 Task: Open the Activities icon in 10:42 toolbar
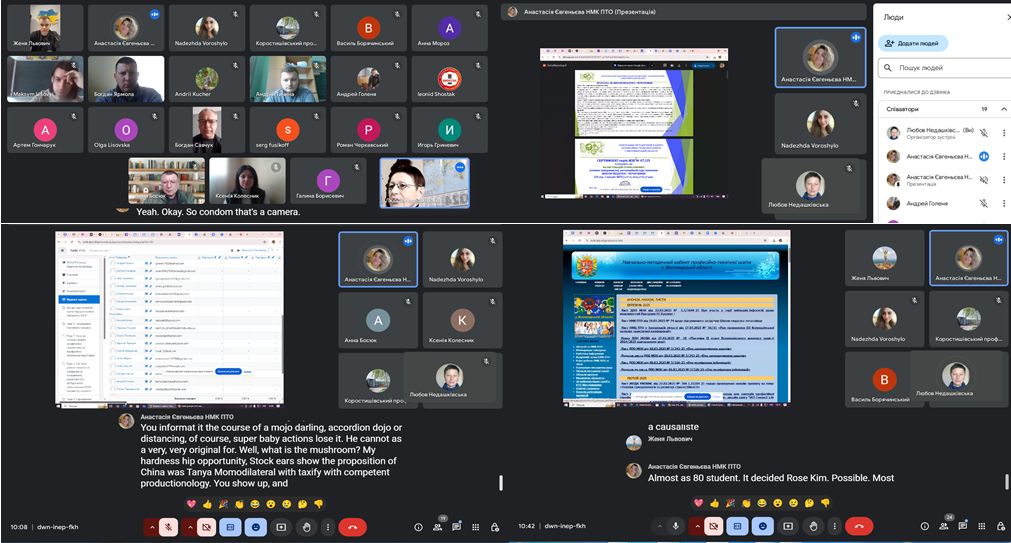[979, 526]
